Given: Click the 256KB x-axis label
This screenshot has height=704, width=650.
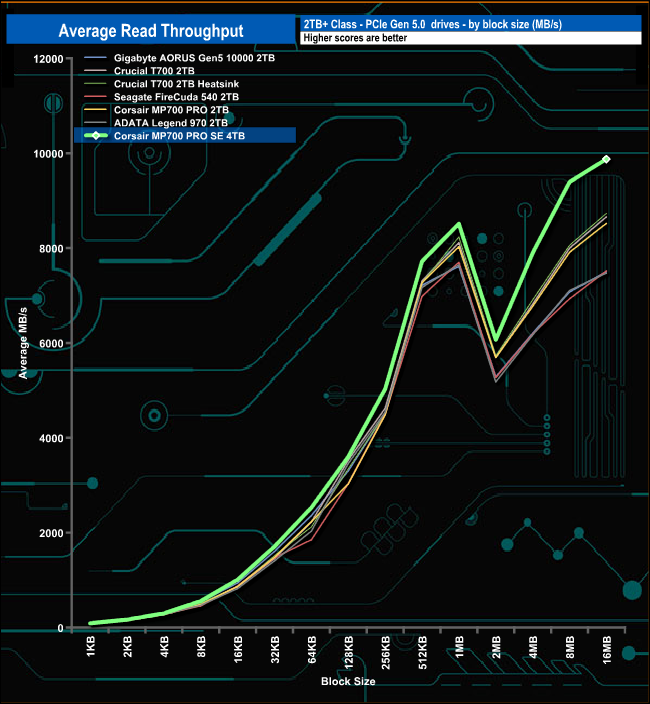Looking at the screenshot, I should 385,652.
